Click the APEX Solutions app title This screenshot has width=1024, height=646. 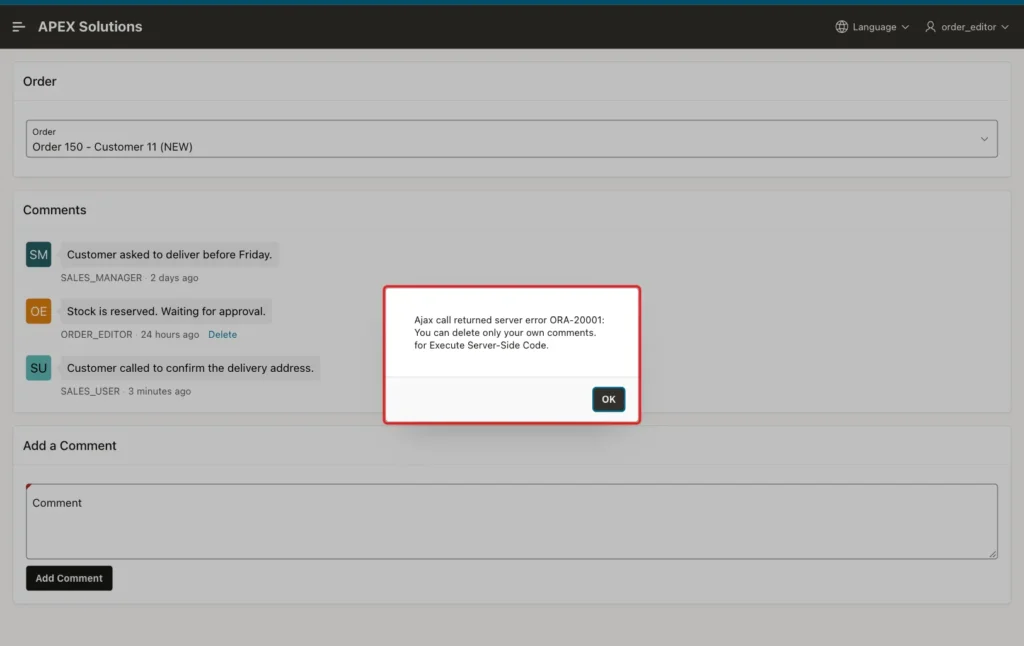[x=90, y=27]
